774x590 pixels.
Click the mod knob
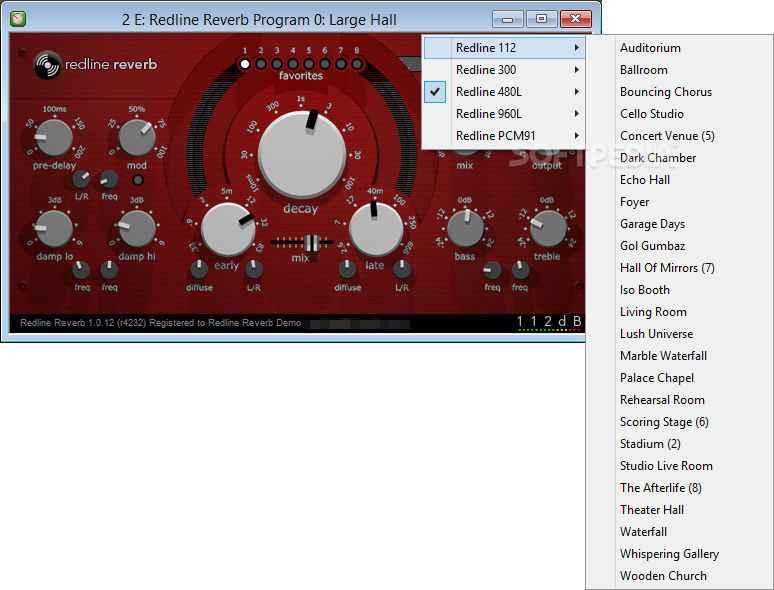(x=137, y=137)
